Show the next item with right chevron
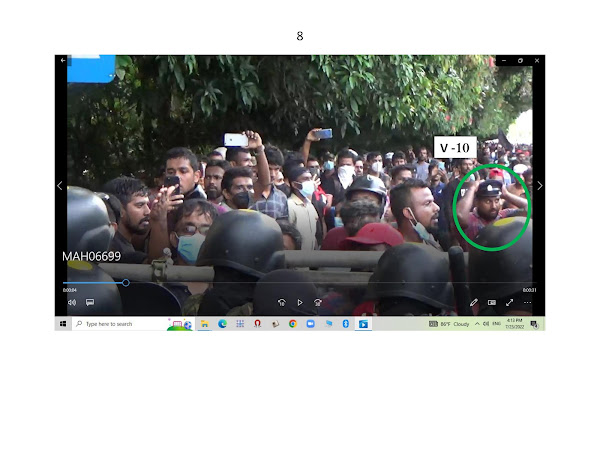The image size is (600, 464). coord(540,186)
